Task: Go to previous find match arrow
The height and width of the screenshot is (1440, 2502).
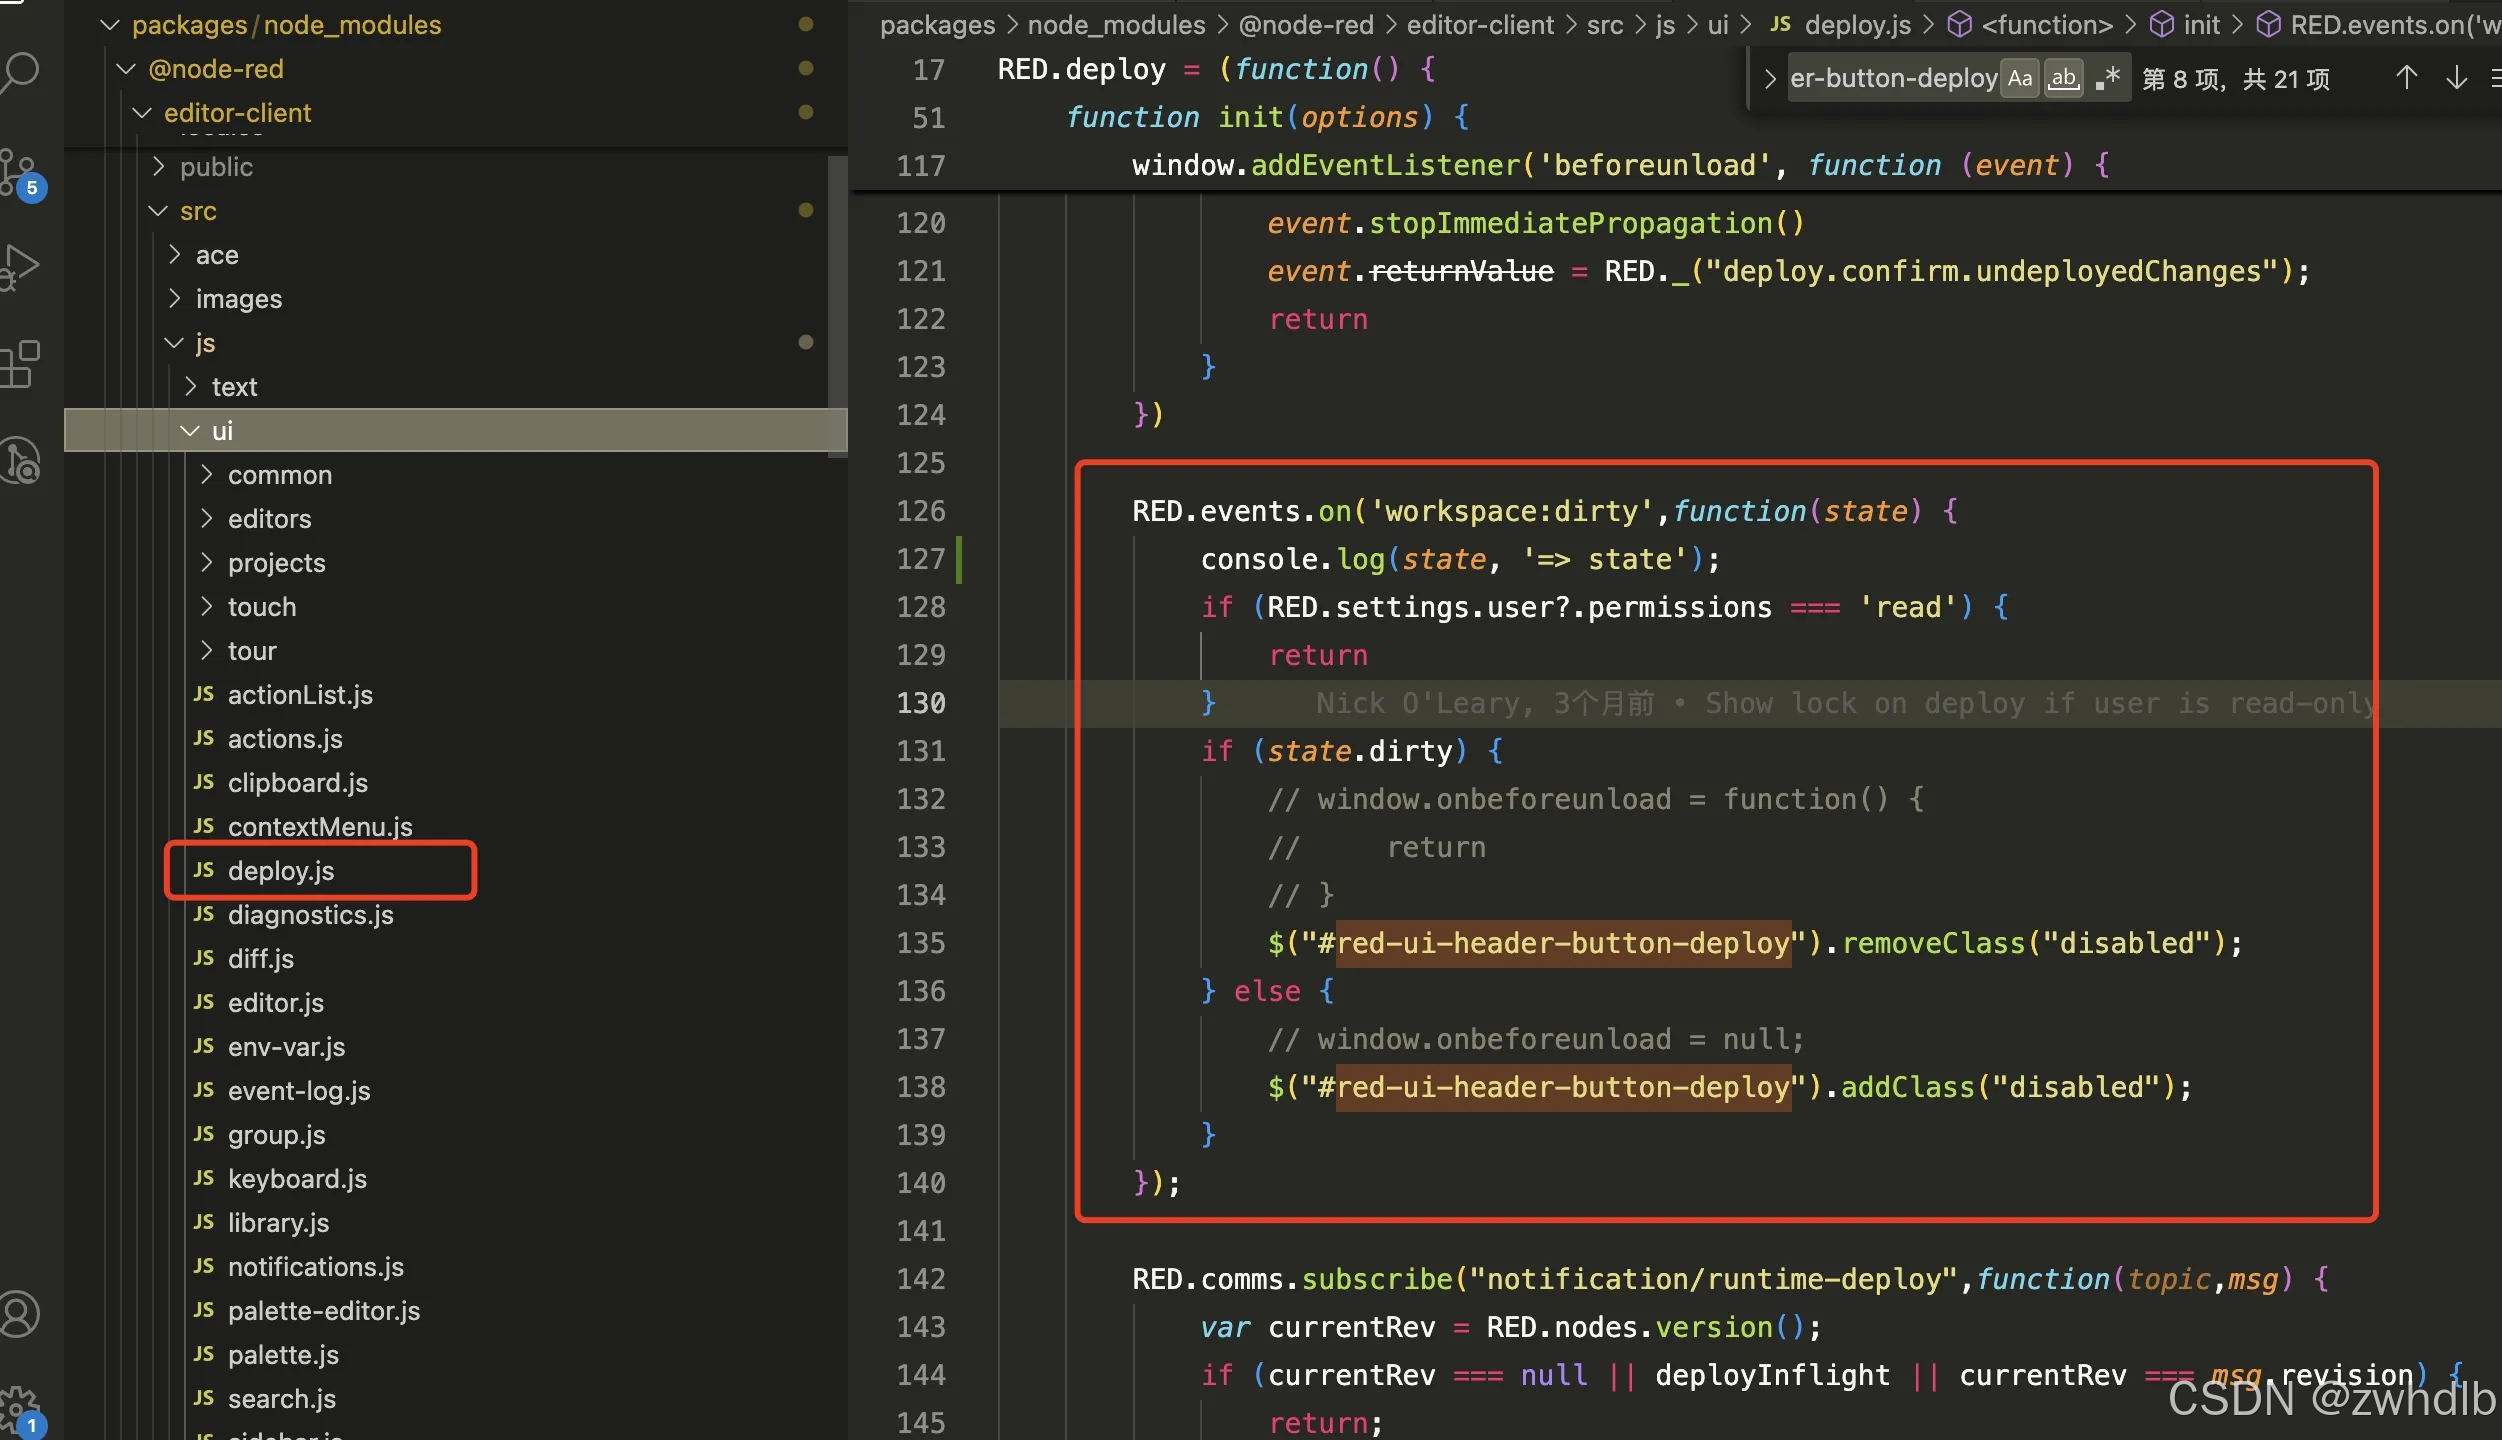Action: [2406, 78]
